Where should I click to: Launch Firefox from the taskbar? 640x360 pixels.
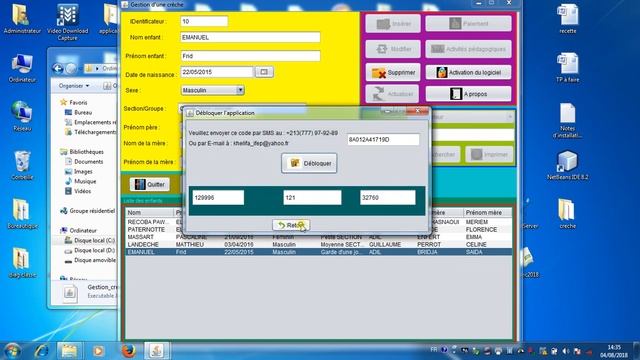click(128, 351)
